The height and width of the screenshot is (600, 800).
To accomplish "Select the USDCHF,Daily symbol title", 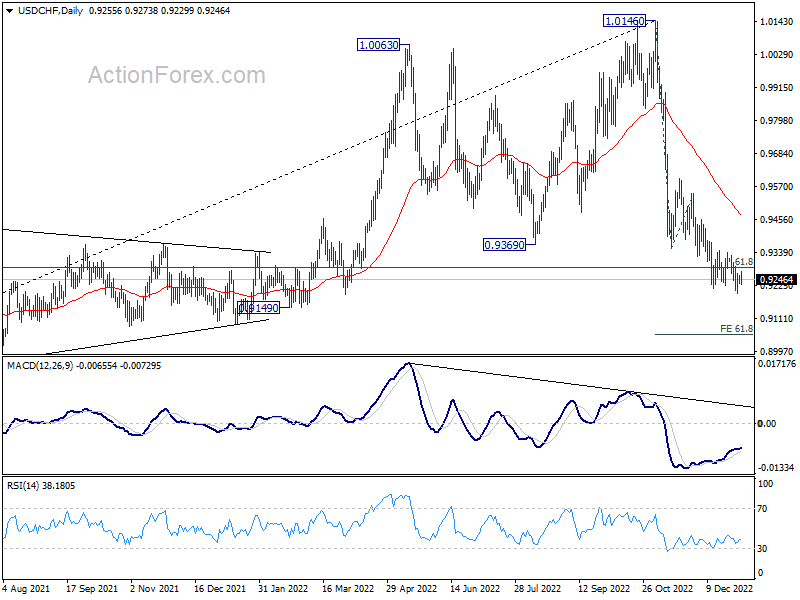I will click(51, 10).
